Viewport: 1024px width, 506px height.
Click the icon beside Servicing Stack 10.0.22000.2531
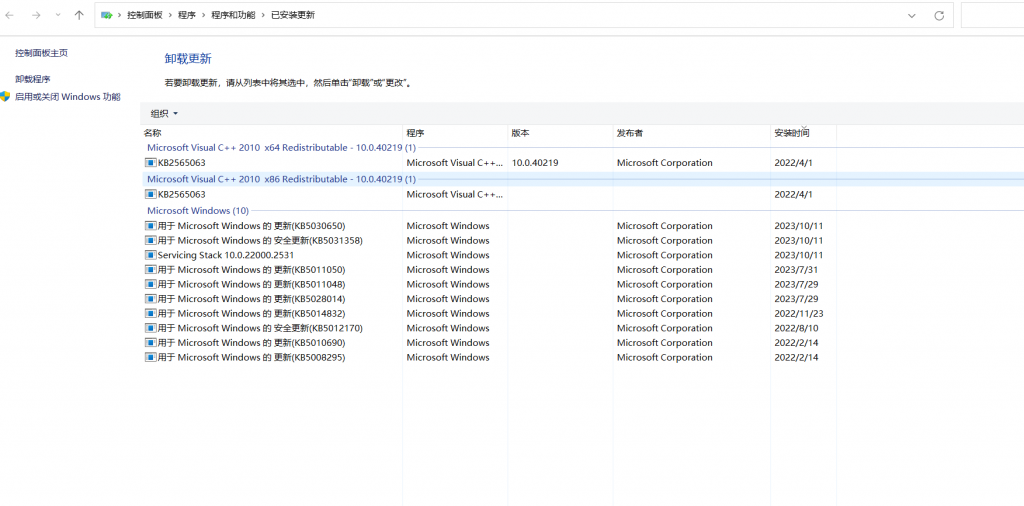pos(151,255)
